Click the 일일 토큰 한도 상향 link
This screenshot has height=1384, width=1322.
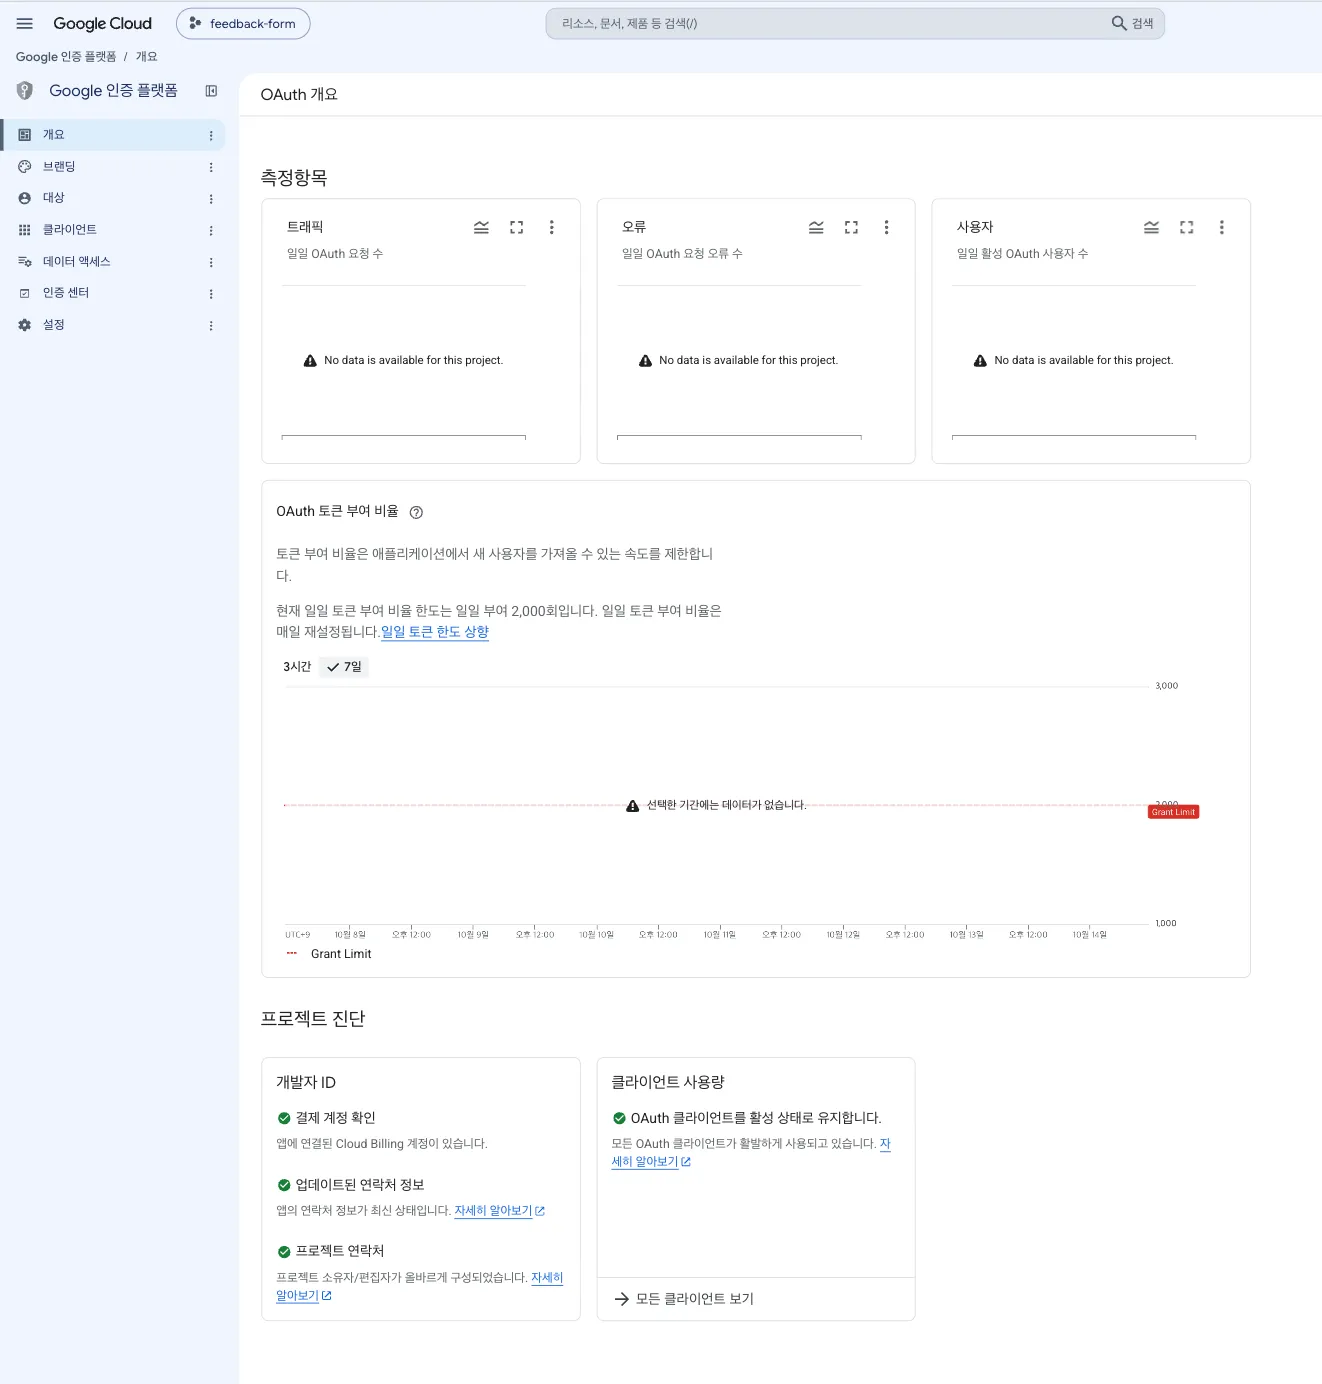[435, 632]
